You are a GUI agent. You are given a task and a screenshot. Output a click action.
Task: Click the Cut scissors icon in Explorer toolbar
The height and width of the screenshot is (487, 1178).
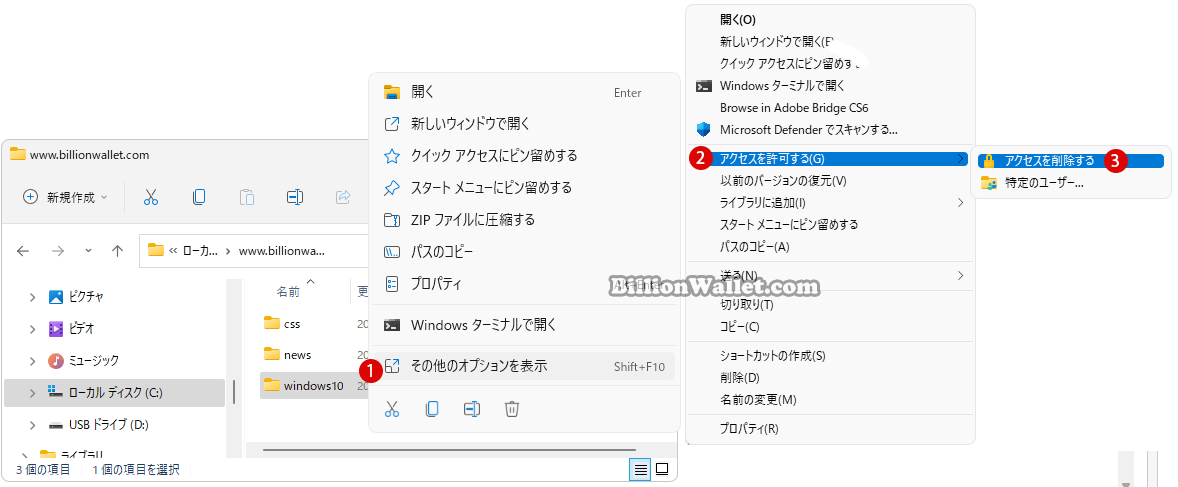tap(151, 197)
